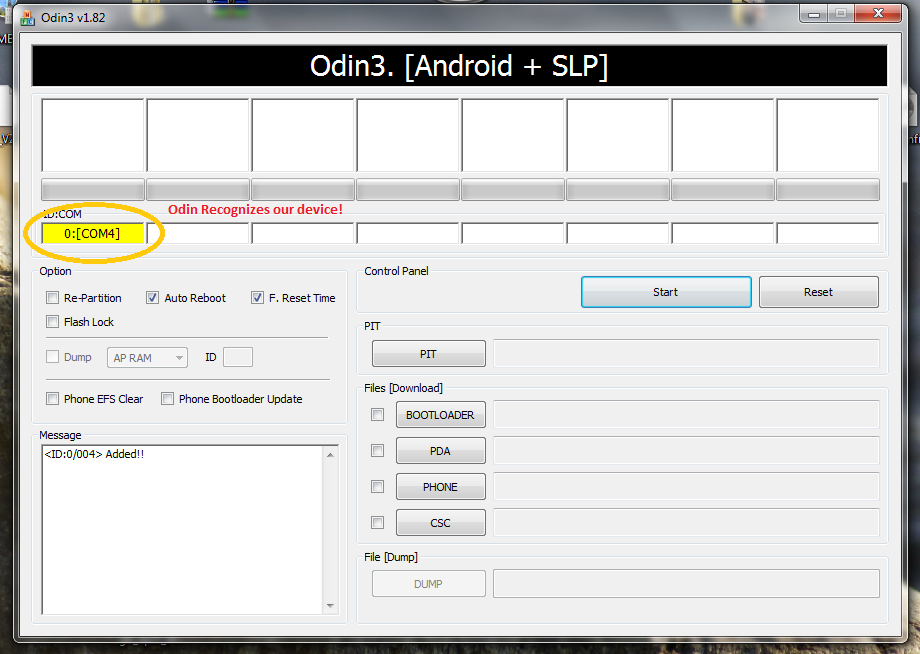Click the Dump ID input field
This screenshot has height=654, width=920.
point(238,357)
